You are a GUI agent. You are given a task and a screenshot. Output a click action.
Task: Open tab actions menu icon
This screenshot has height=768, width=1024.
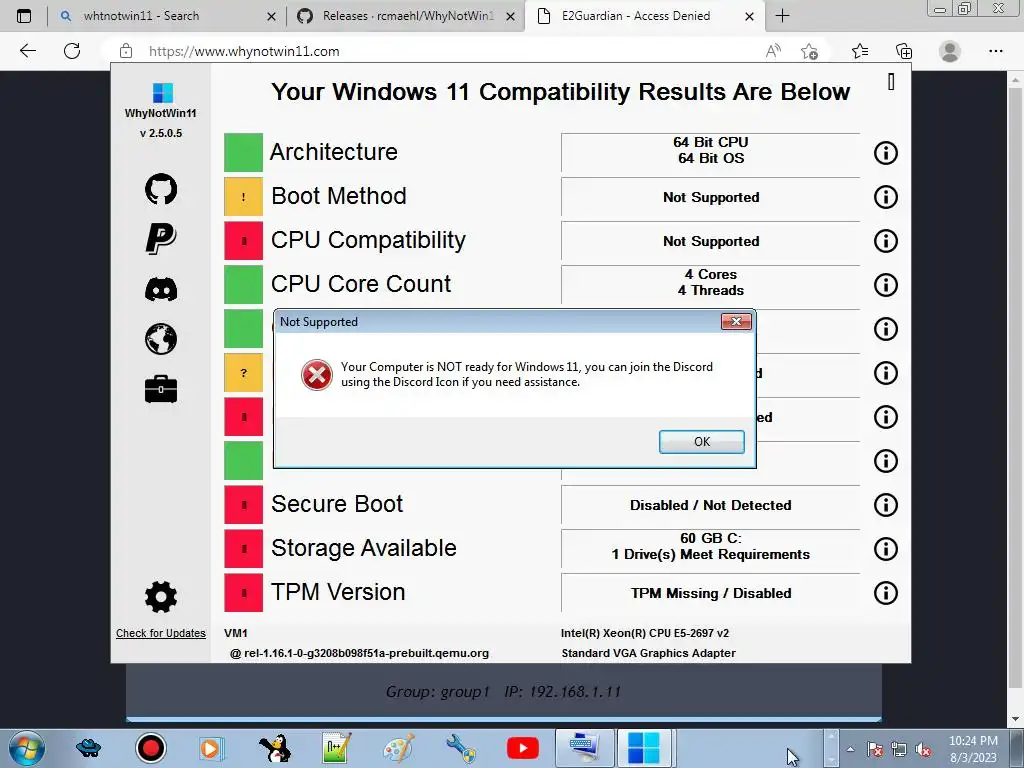coord(24,16)
